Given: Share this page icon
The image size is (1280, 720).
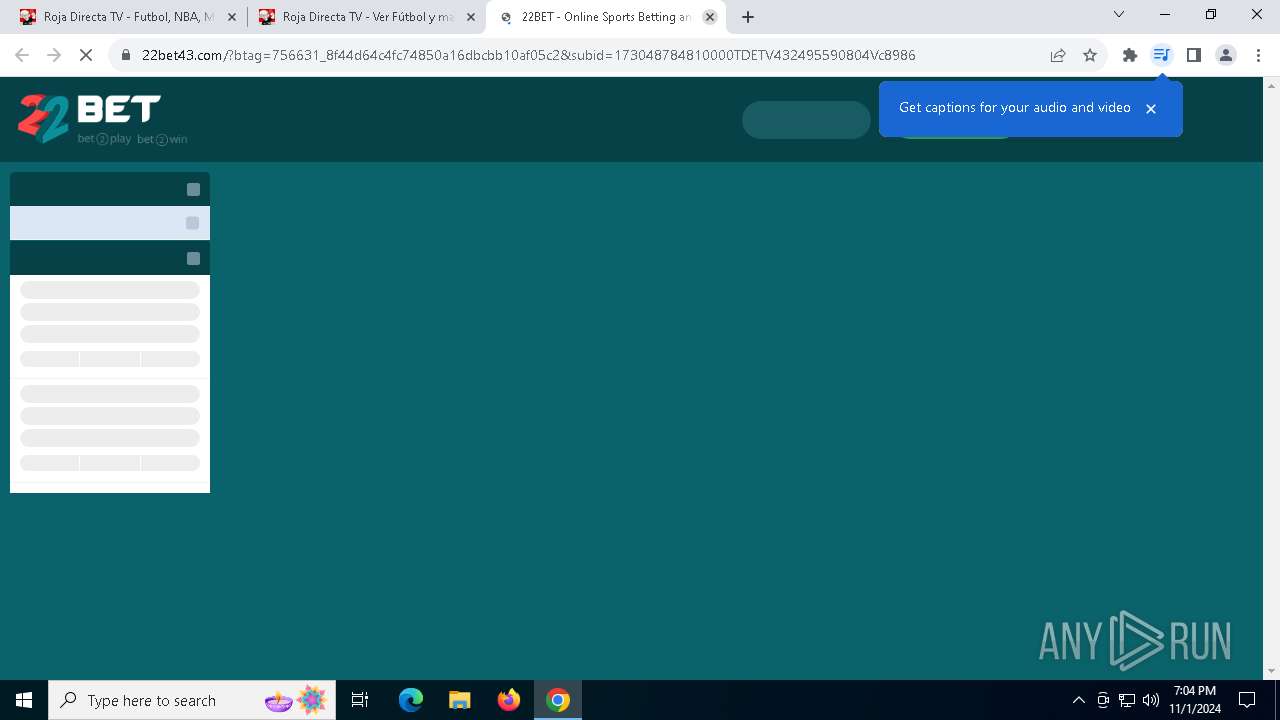Looking at the screenshot, I should click(1058, 55).
